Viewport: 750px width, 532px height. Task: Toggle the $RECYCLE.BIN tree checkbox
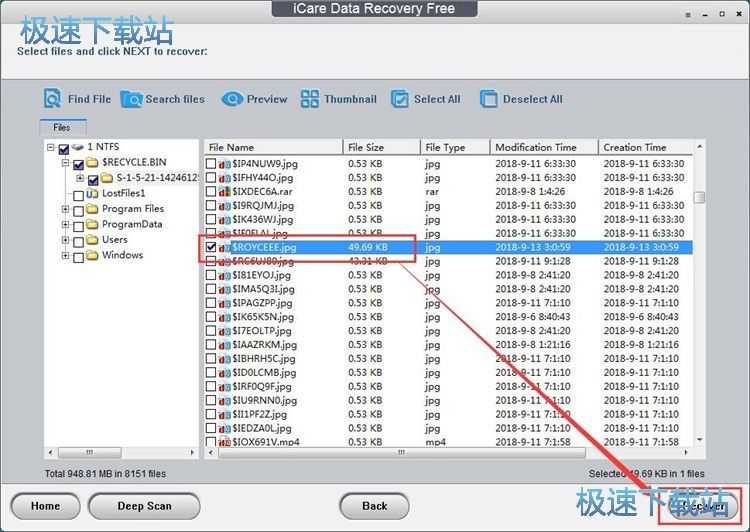coord(78,165)
